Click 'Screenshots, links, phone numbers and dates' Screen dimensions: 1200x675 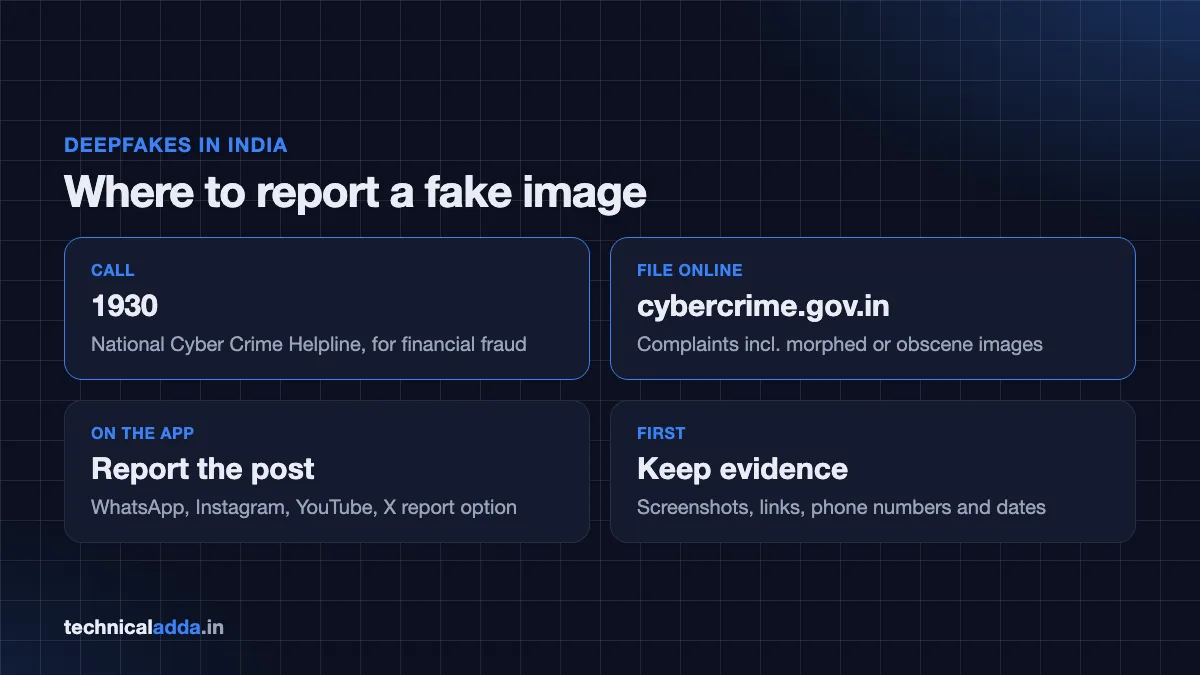pyautogui.click(x=841, y=507)
